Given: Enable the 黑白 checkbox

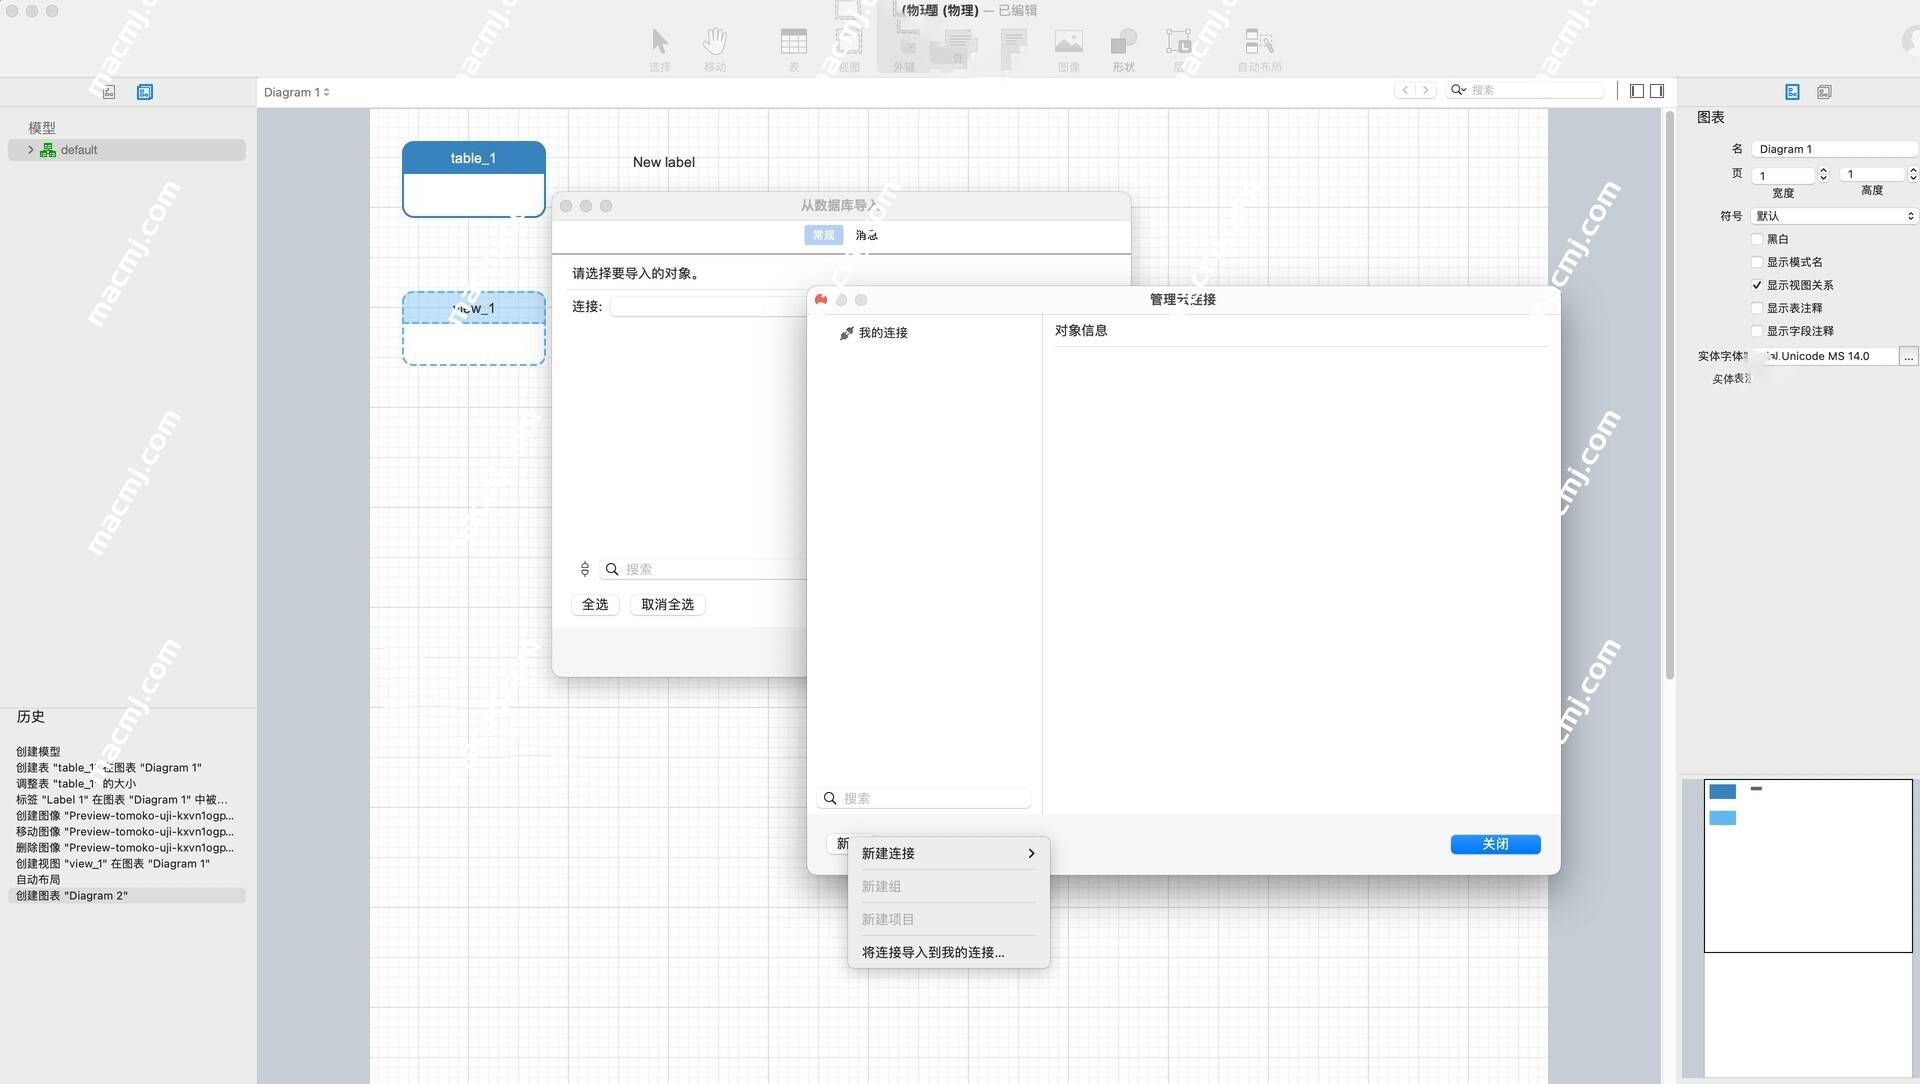Looking at the screenshot, I should click(x=1757, y=239).
